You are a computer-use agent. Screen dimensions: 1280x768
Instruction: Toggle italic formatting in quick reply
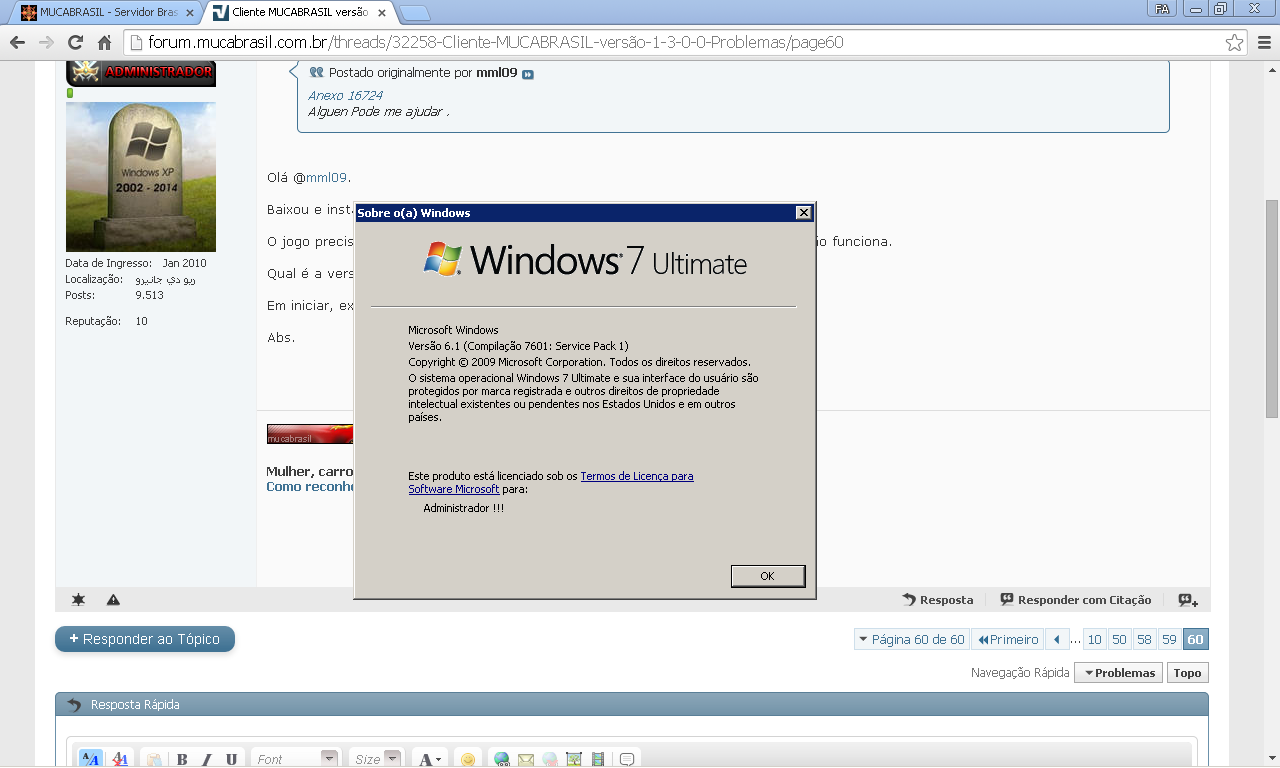(x=207, y=760)
